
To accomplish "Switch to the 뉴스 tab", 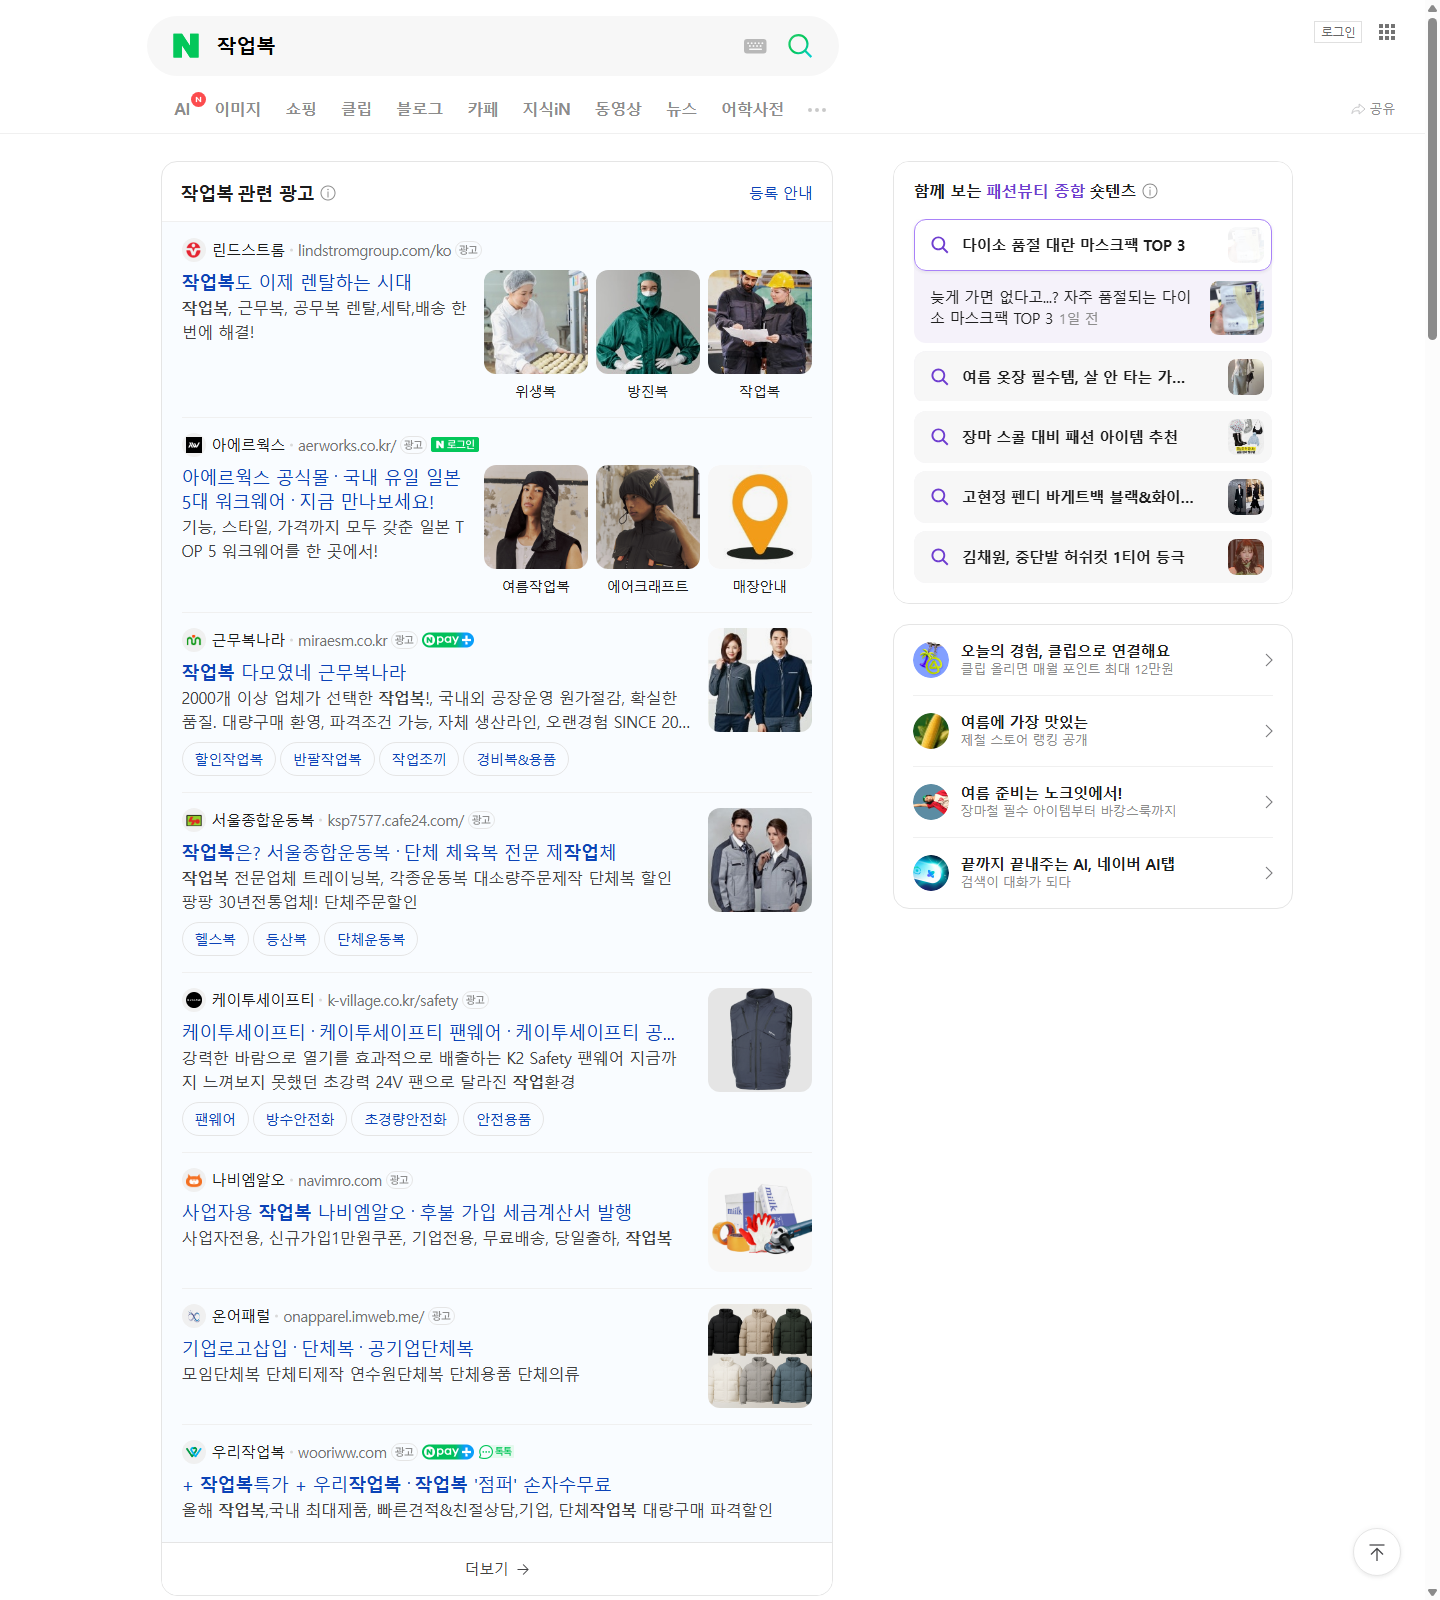I will pos(681,109).
